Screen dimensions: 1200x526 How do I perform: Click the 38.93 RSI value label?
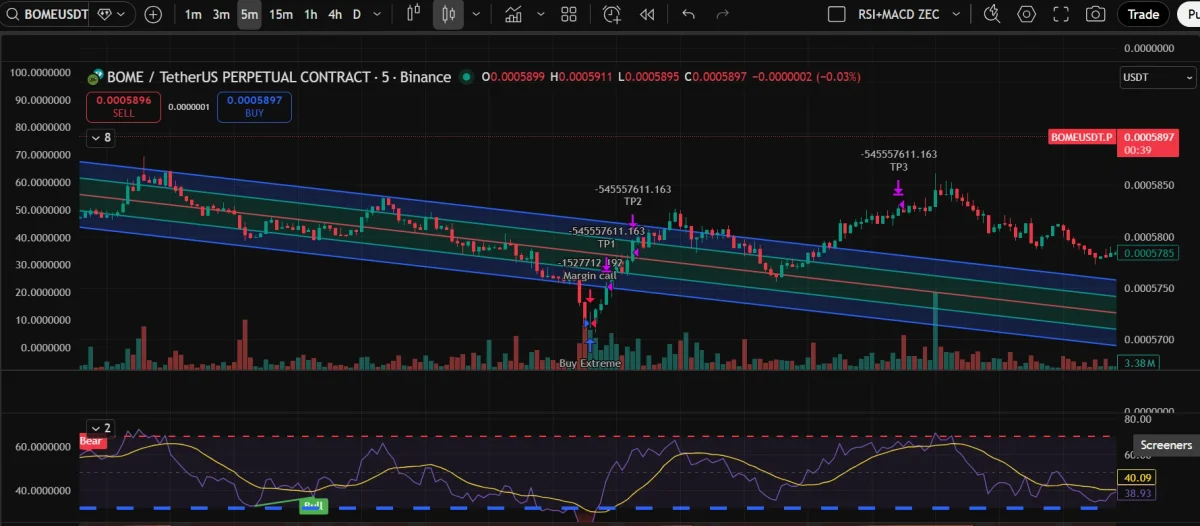[x=1139, y=494]
